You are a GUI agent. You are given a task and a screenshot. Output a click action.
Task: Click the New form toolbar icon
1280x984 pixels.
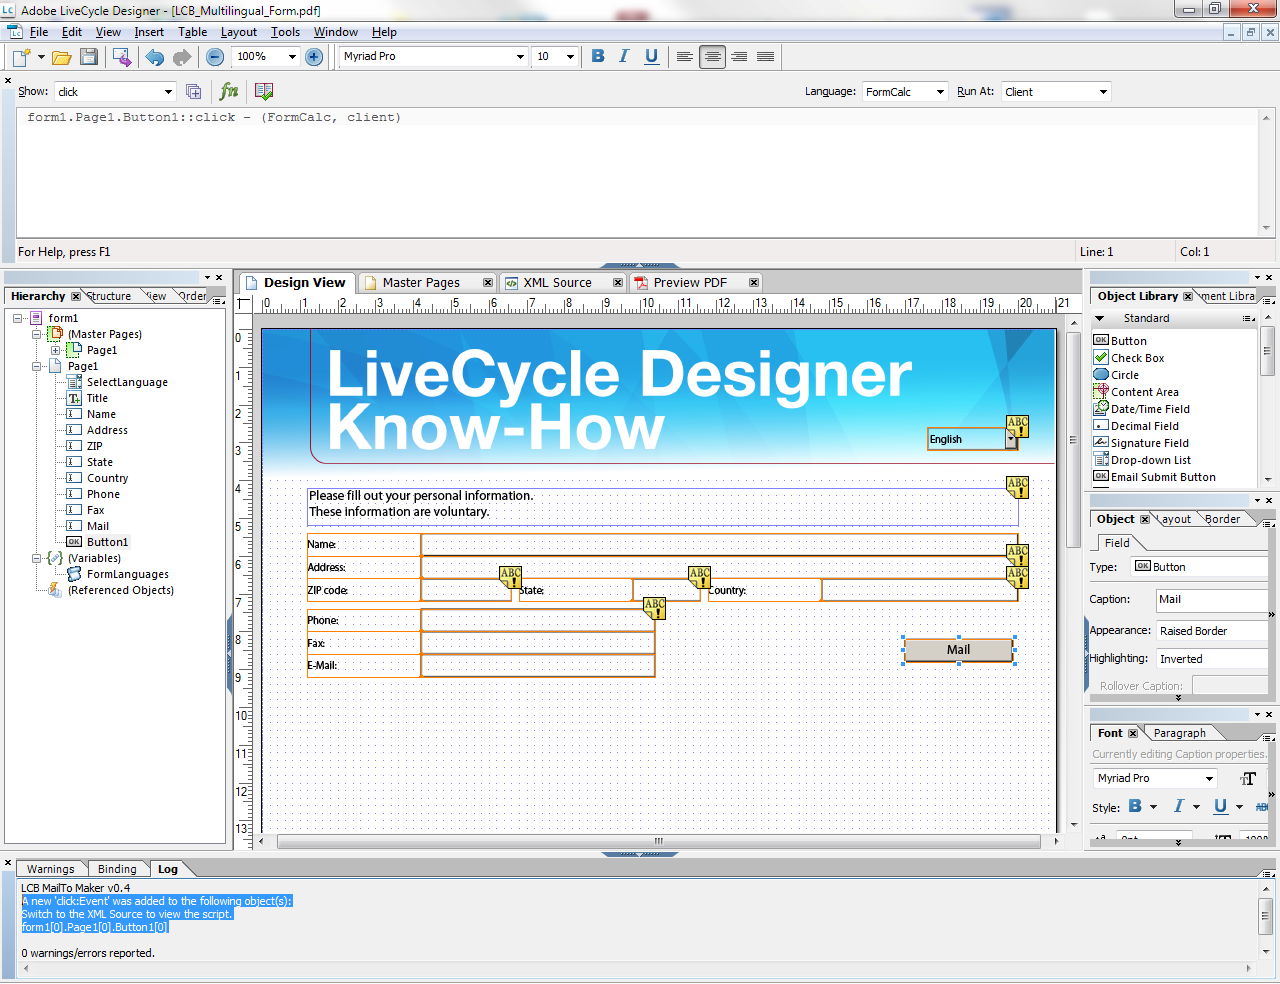(21, 57)
